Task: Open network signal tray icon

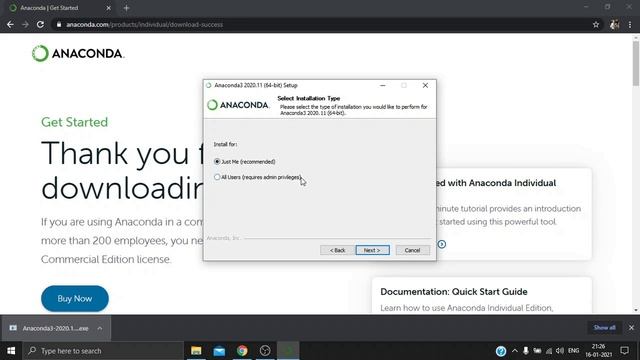Action: tap(549, 351)
